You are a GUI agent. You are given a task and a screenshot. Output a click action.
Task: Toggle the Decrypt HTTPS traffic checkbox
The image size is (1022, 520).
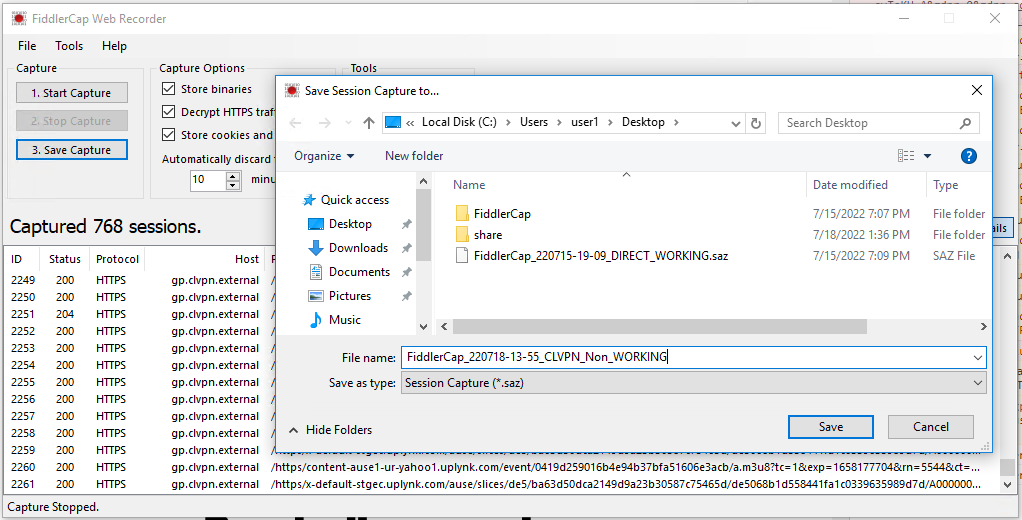tap(169, 112)
